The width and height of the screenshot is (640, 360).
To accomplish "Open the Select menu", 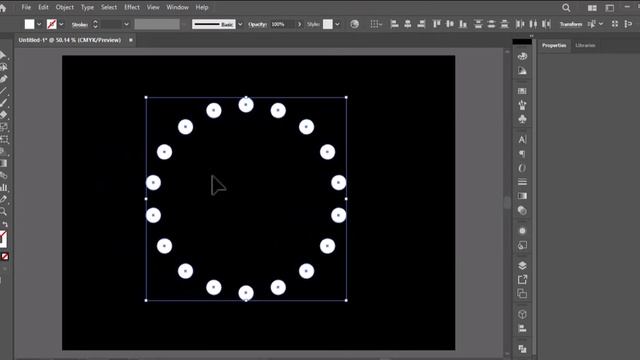I will [109, 7].
